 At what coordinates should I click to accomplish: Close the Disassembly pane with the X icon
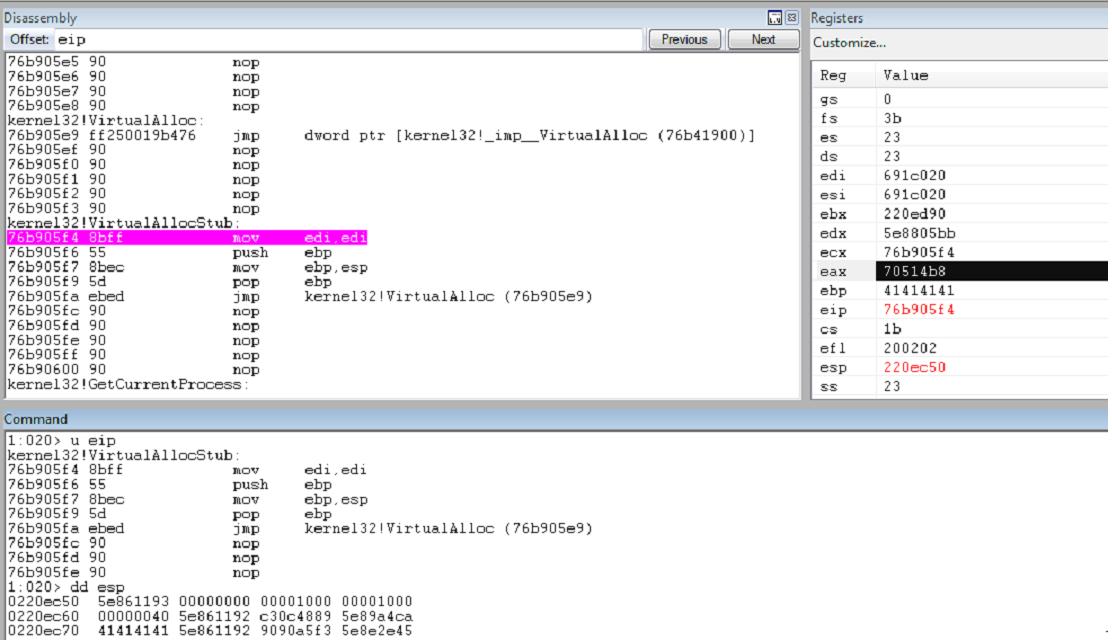[791, 18]
